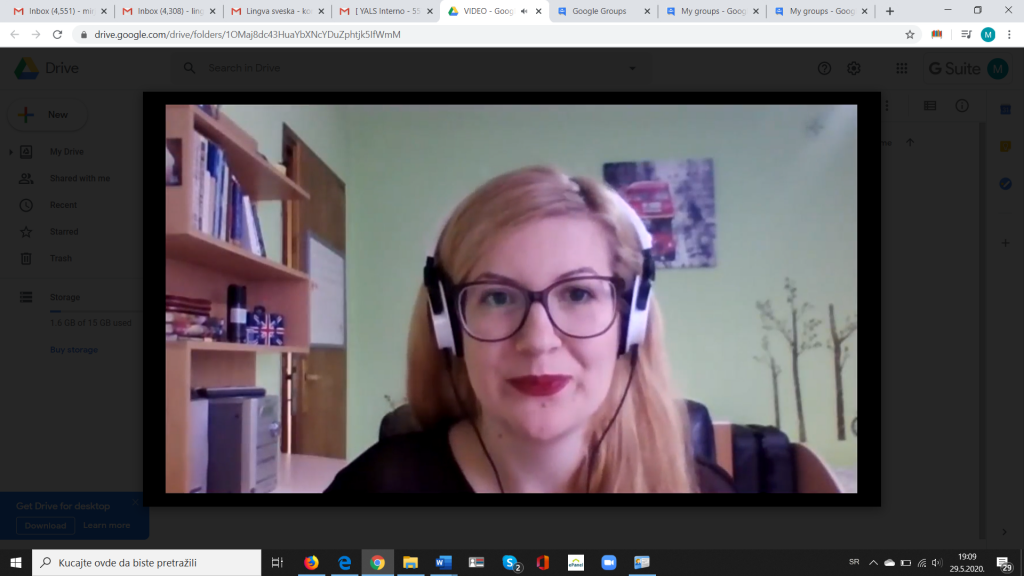Open the Google apps grid launcher
1024x576 pixels.
click(901, 69)
